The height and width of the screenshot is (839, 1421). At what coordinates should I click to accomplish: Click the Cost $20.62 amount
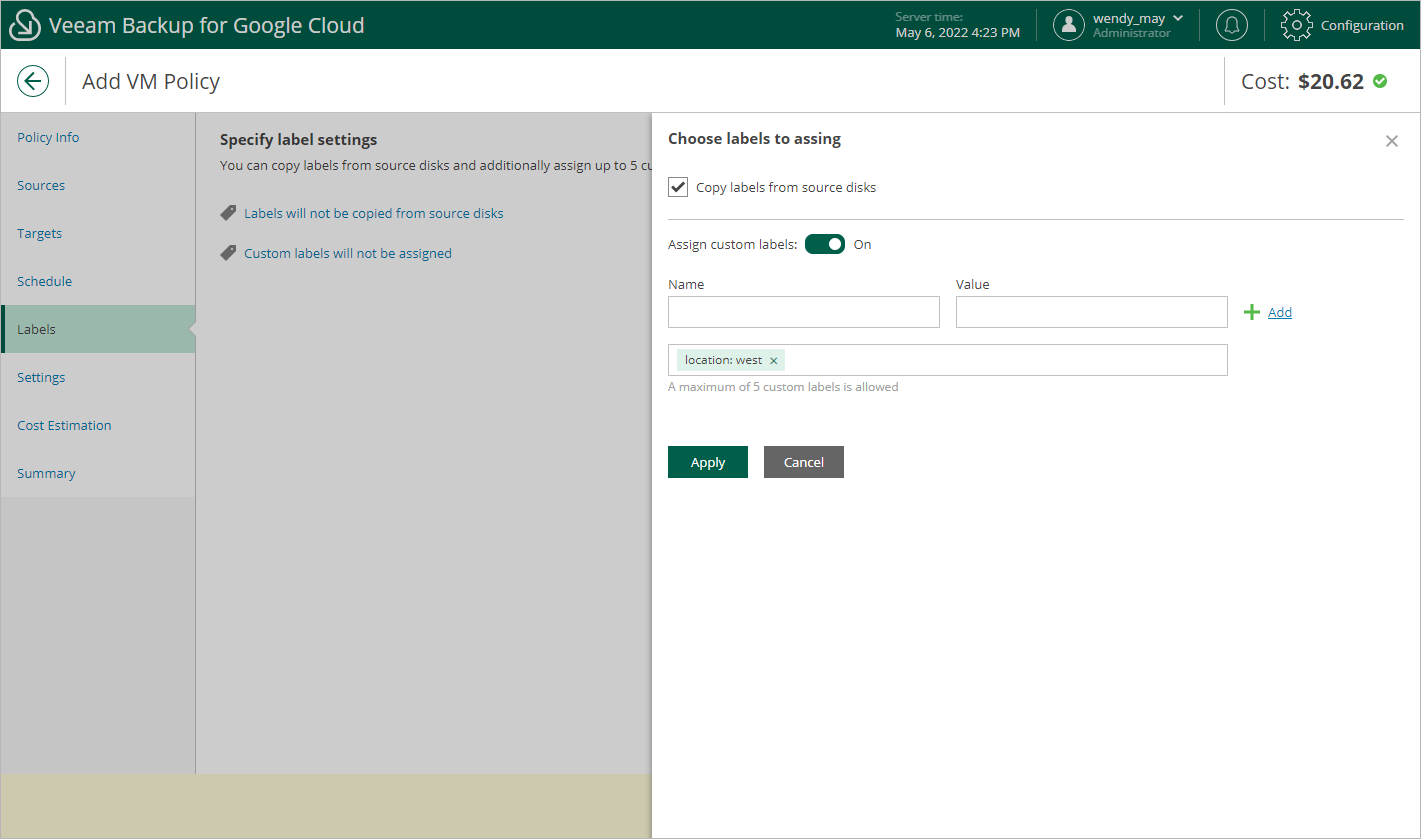tap(1331, 81)
